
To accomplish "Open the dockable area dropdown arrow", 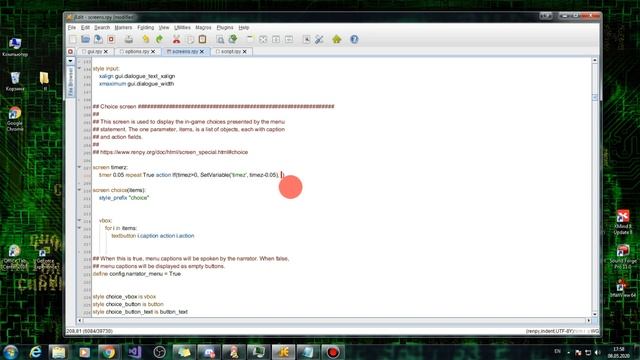I will [x=70, y=61].
